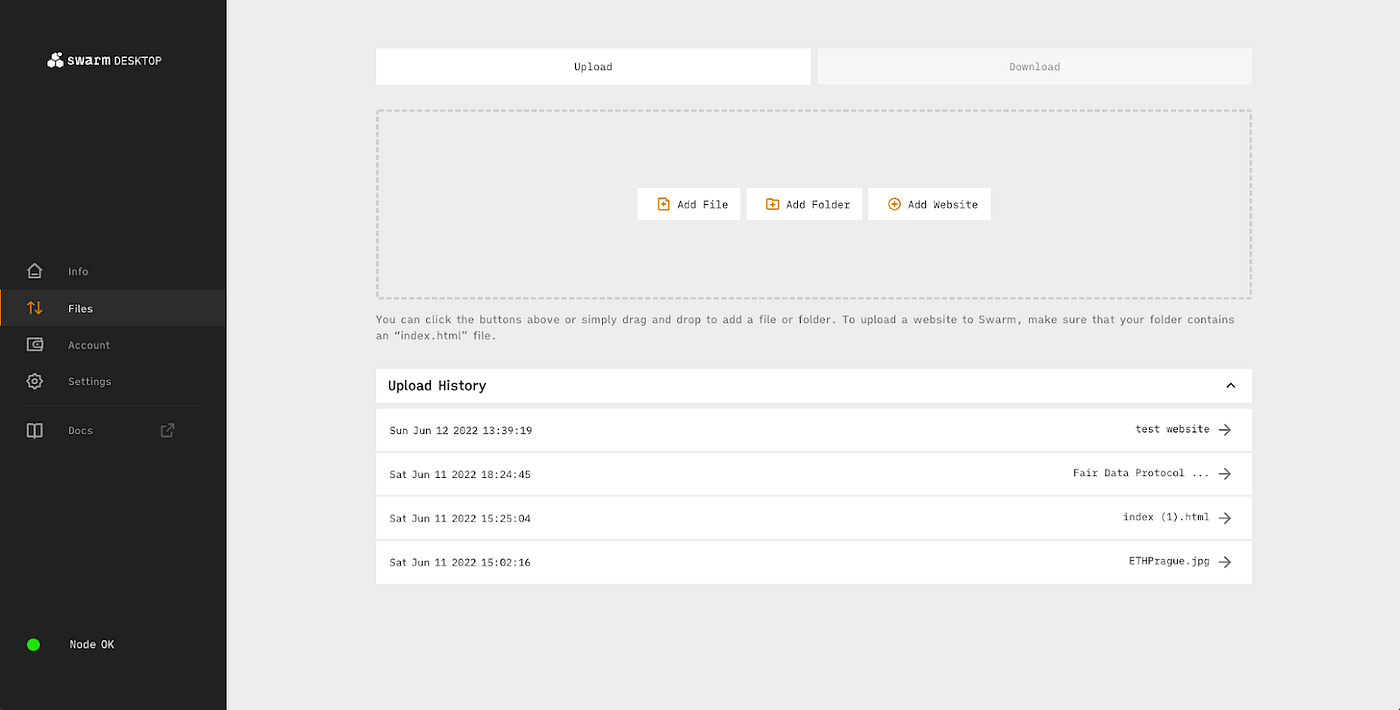Open test website entry arrow
Image resolution: width=1400 pixels, height=710 pixels.
[x=1225, y=430]
